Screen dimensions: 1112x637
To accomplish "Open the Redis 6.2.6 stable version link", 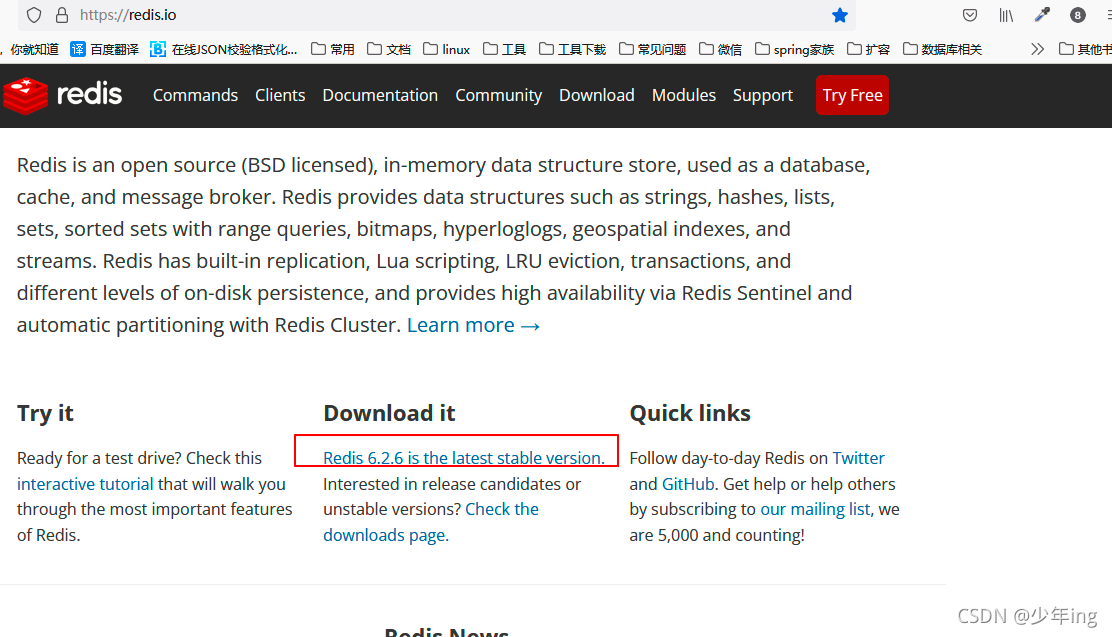I will pos(463,457).
